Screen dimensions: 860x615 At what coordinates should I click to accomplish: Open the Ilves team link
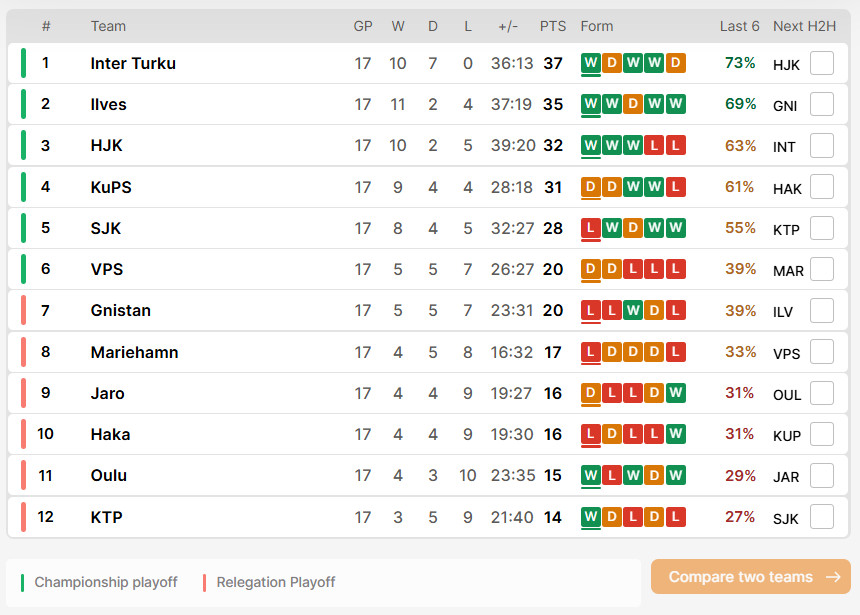pyautogui.click(x=109, y=104)
